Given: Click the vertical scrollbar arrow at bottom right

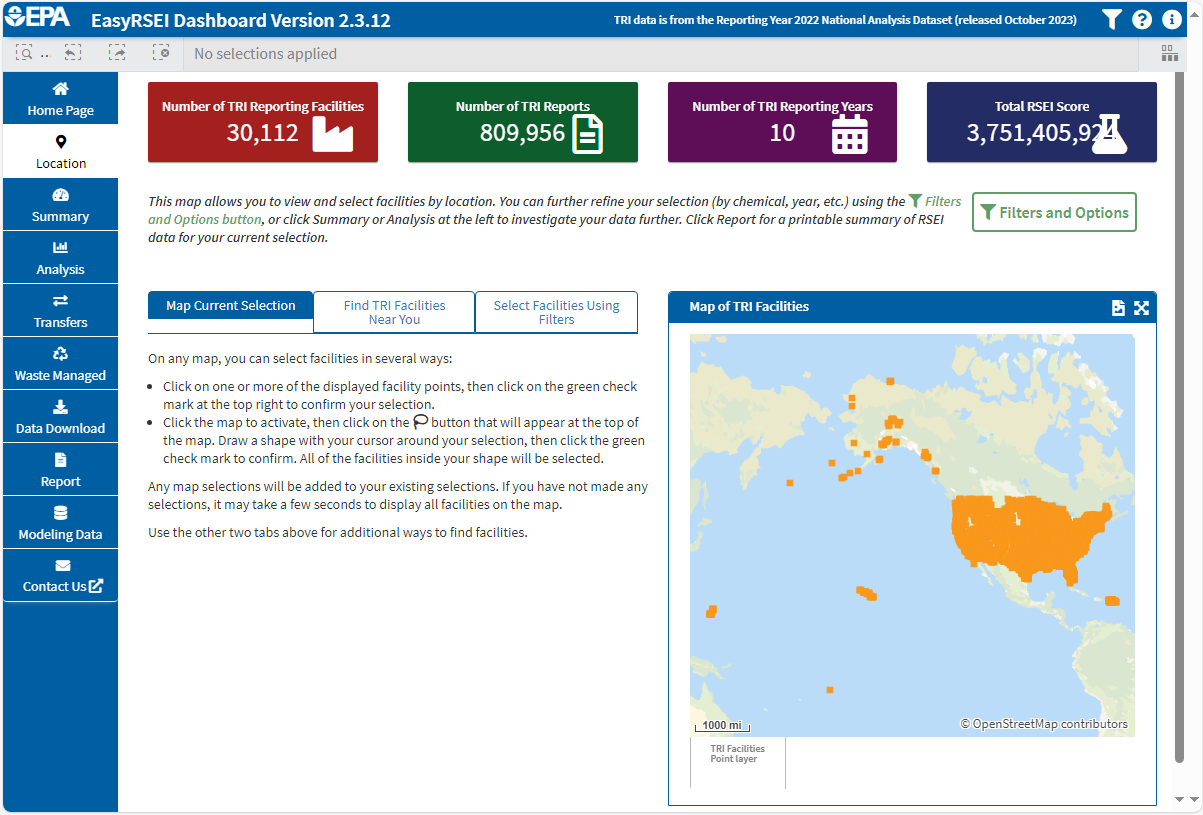Looking at the screenshot, I should point(1177,799).
